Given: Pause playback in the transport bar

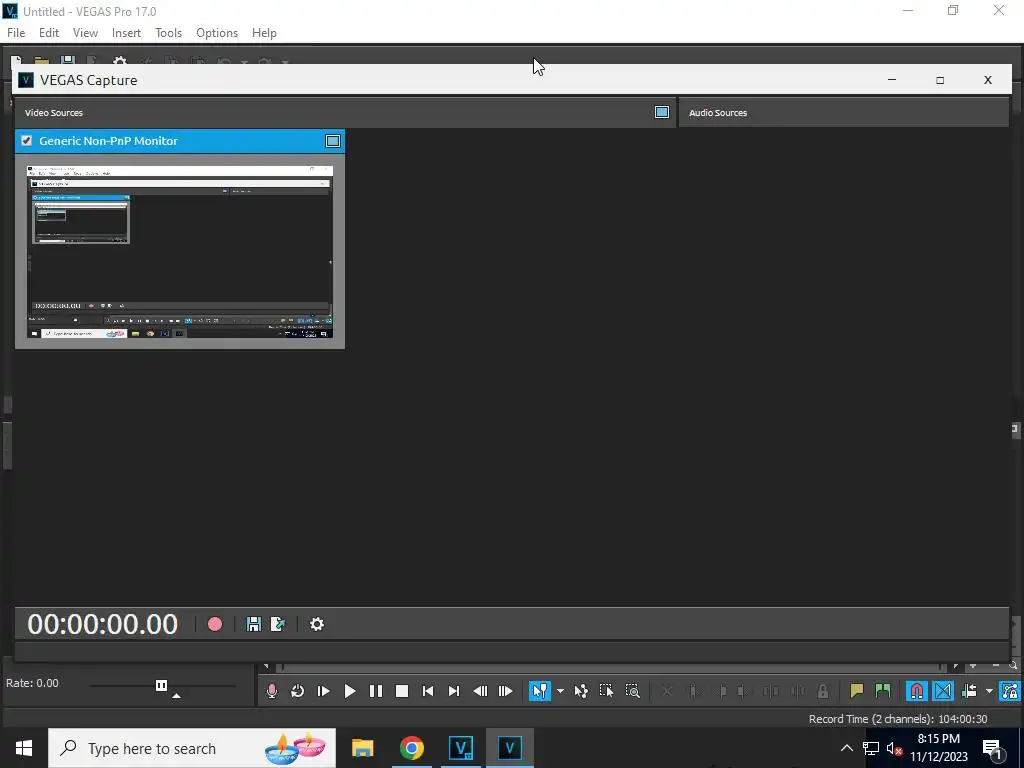Looking at the screenshot, I should (376, 691).
